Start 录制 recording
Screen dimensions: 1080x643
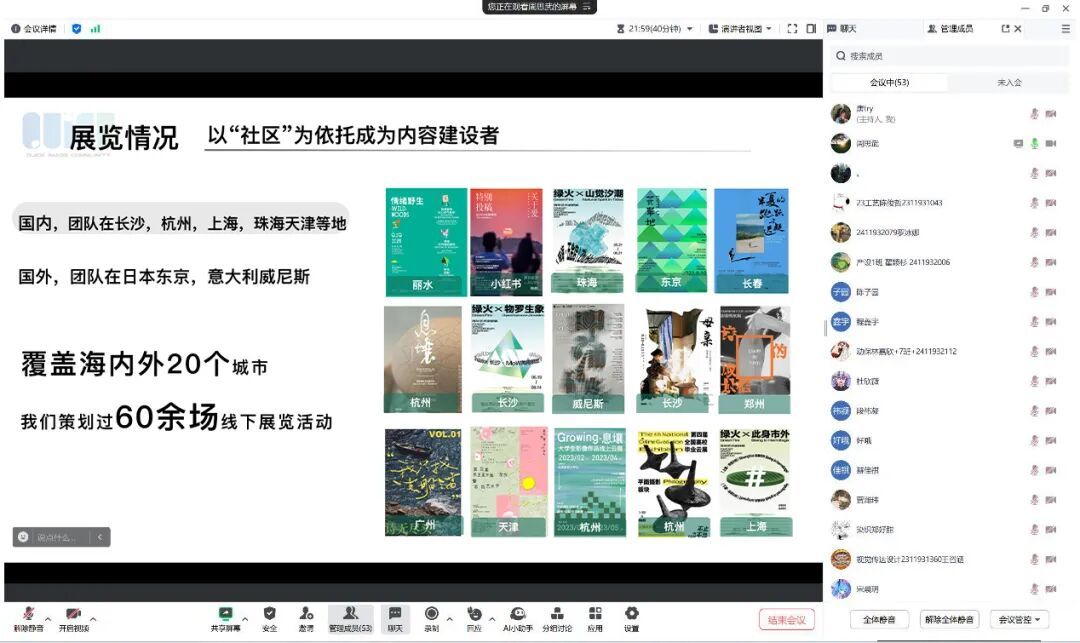pos(431,614)
